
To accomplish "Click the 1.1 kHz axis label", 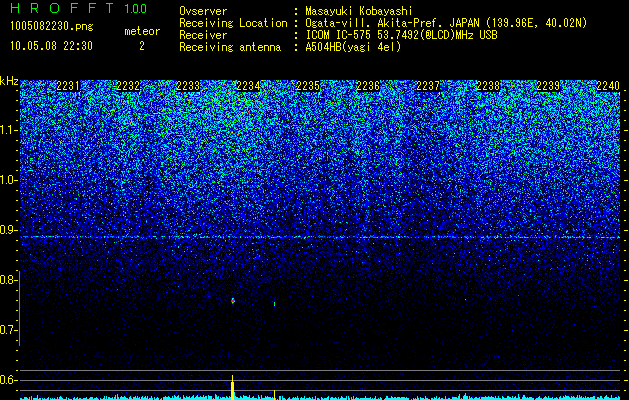I will pos(8,130).
